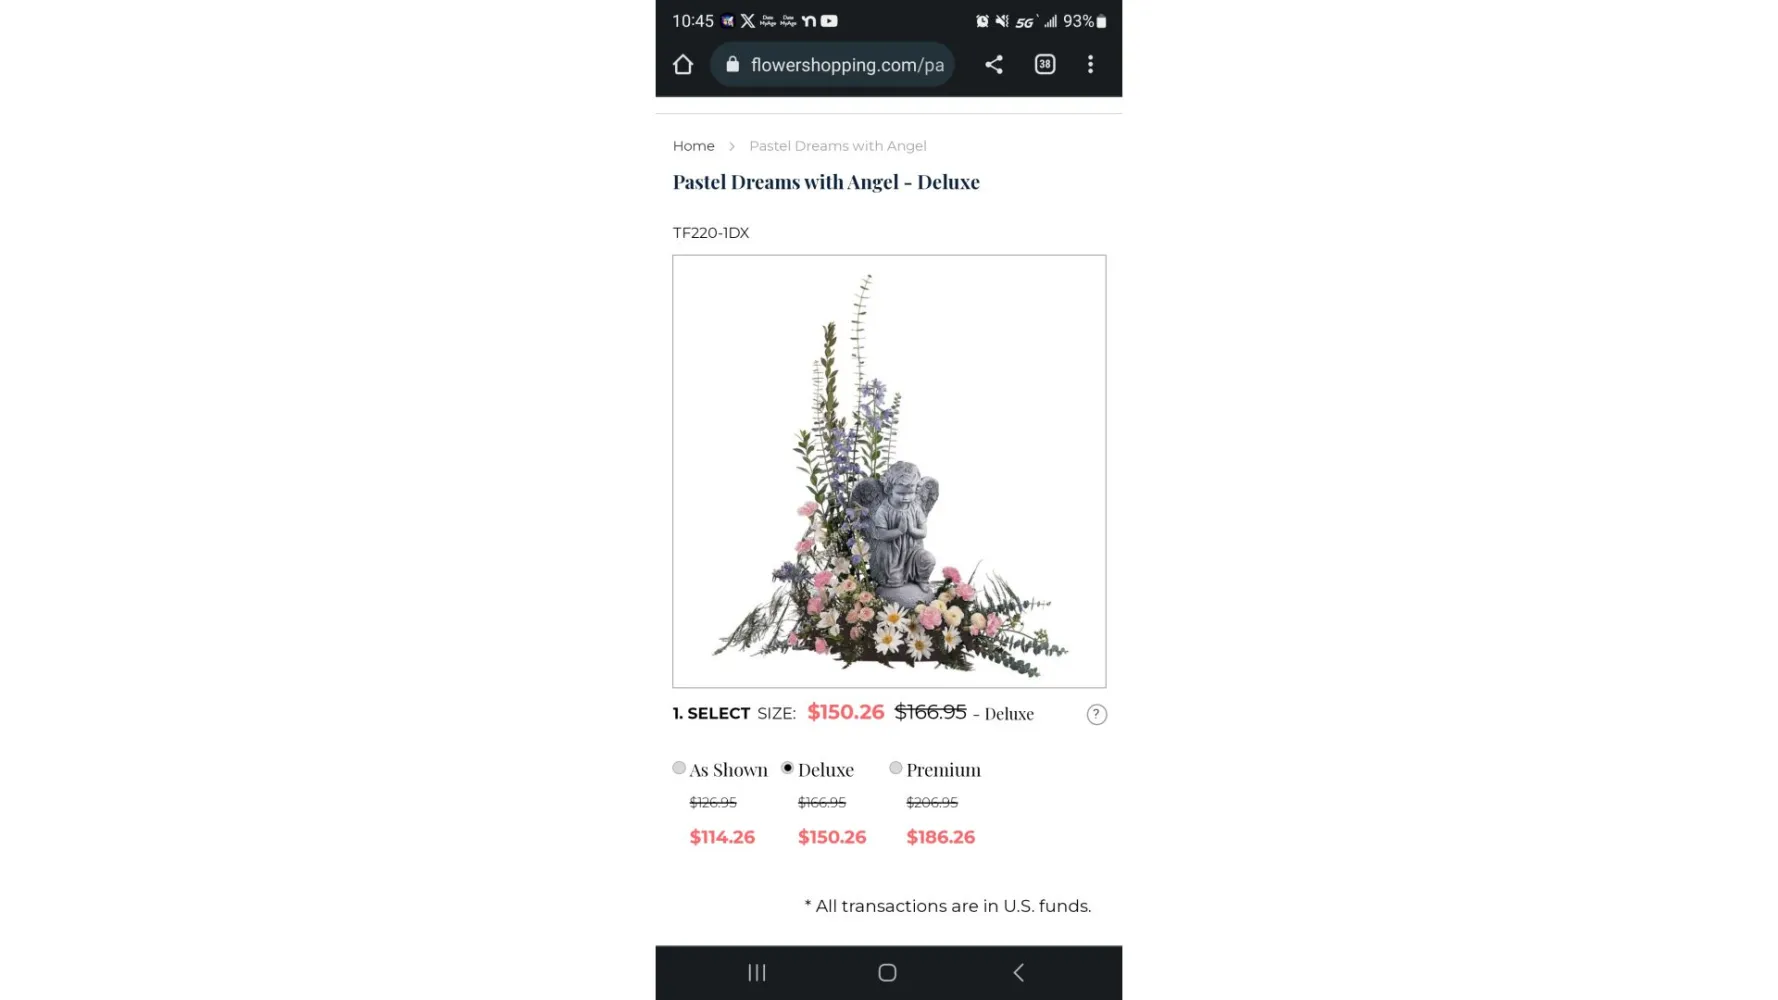Screen dimensions: 1778x1000
Task: Select the Premium size radio button
Action: click(x=896, y=768)
